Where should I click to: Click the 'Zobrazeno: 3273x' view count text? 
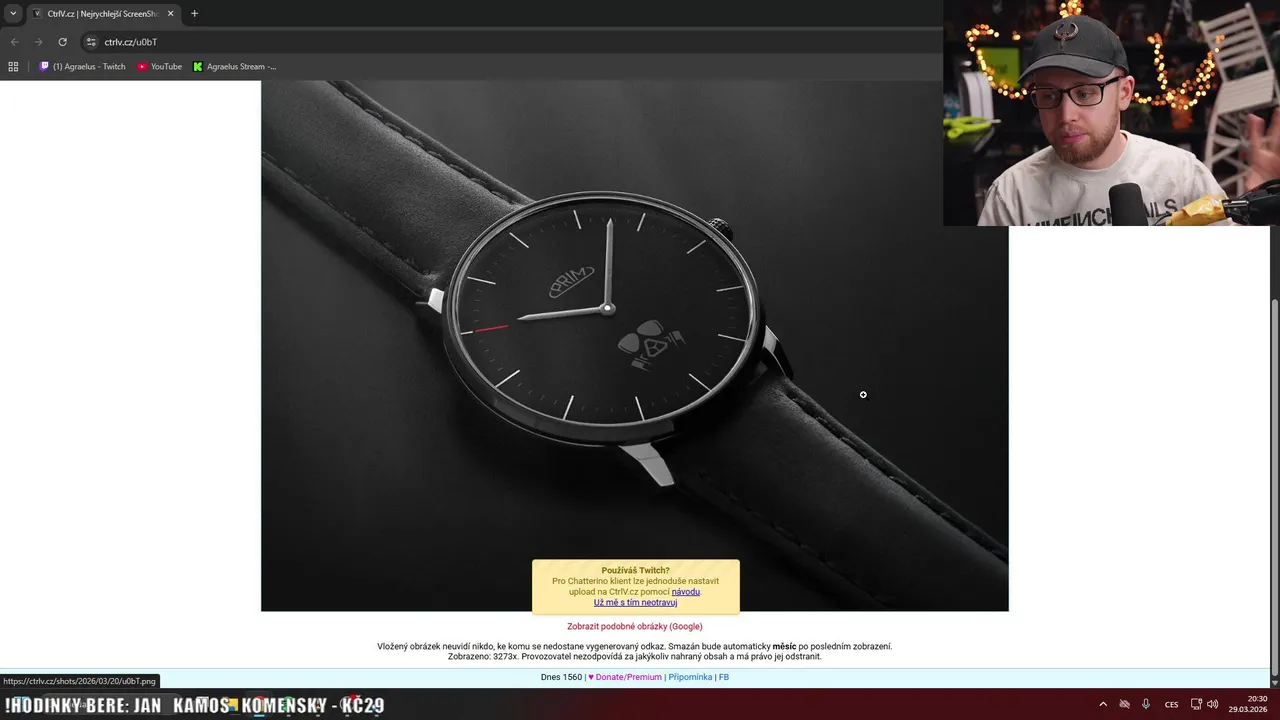click(x=483, y=657)
